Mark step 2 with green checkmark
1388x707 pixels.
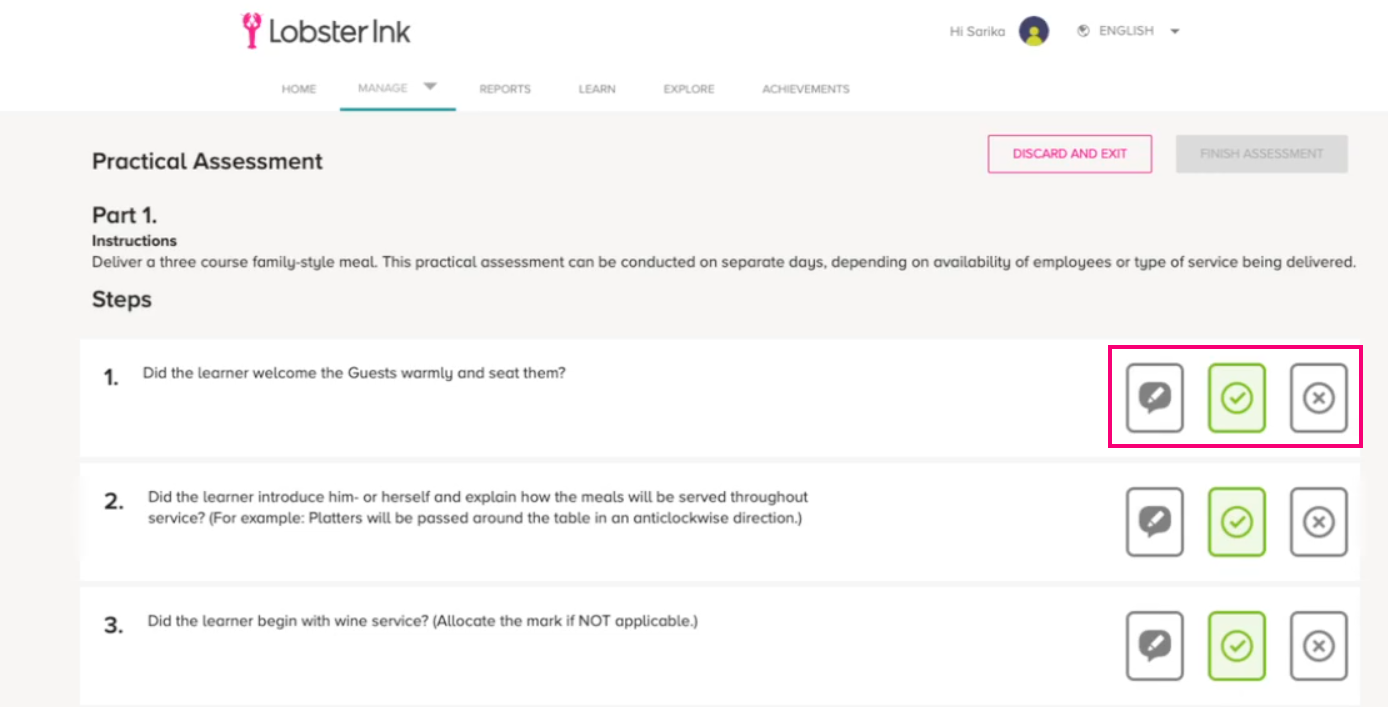click(x=1237, y=522)
